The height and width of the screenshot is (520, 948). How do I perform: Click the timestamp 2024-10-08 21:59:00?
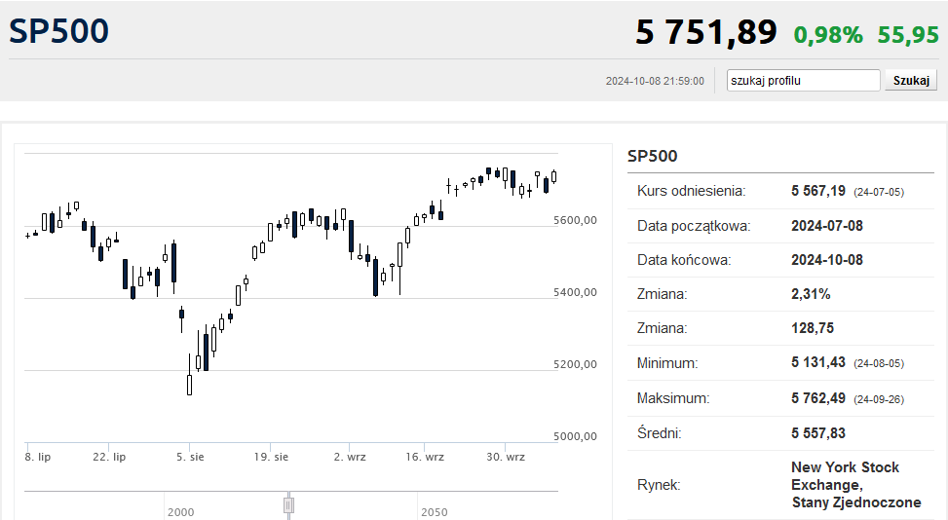pos(655,81)
